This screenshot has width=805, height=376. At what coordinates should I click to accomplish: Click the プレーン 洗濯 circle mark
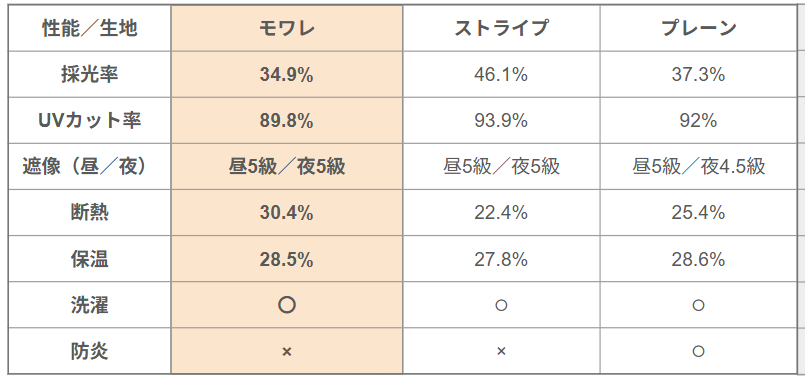(x=698, y=305)
